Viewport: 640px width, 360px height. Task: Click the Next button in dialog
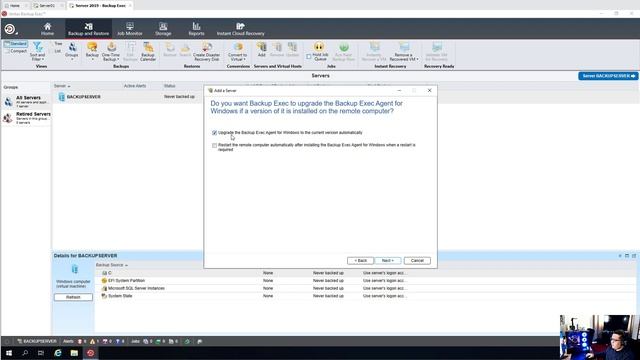388,260
